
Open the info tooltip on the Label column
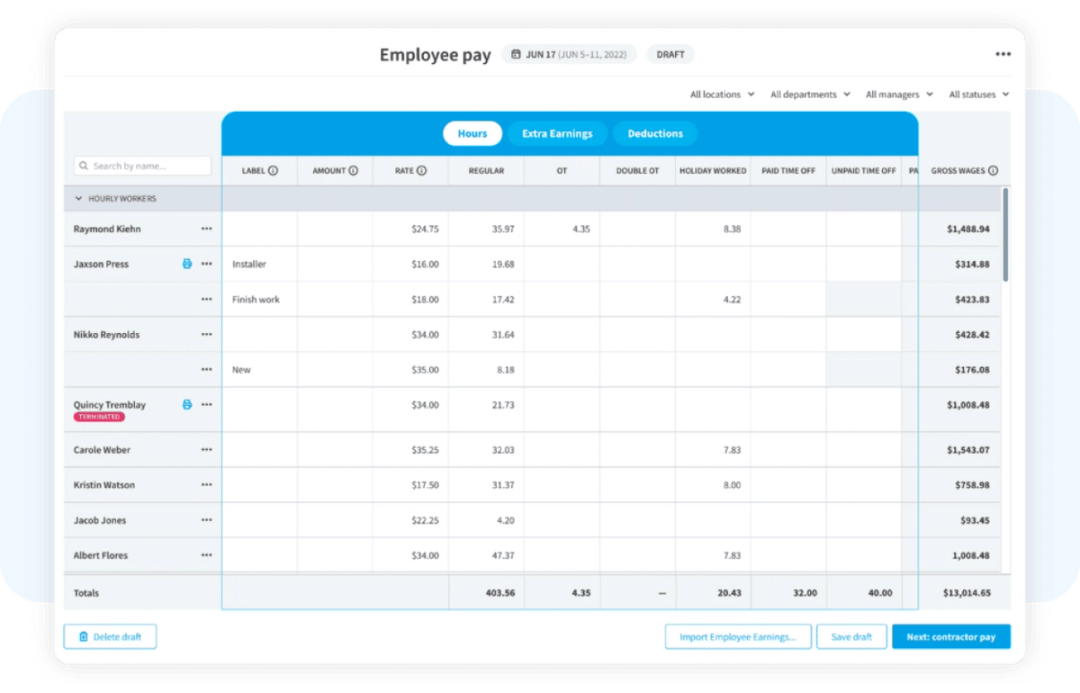[275, 170]
